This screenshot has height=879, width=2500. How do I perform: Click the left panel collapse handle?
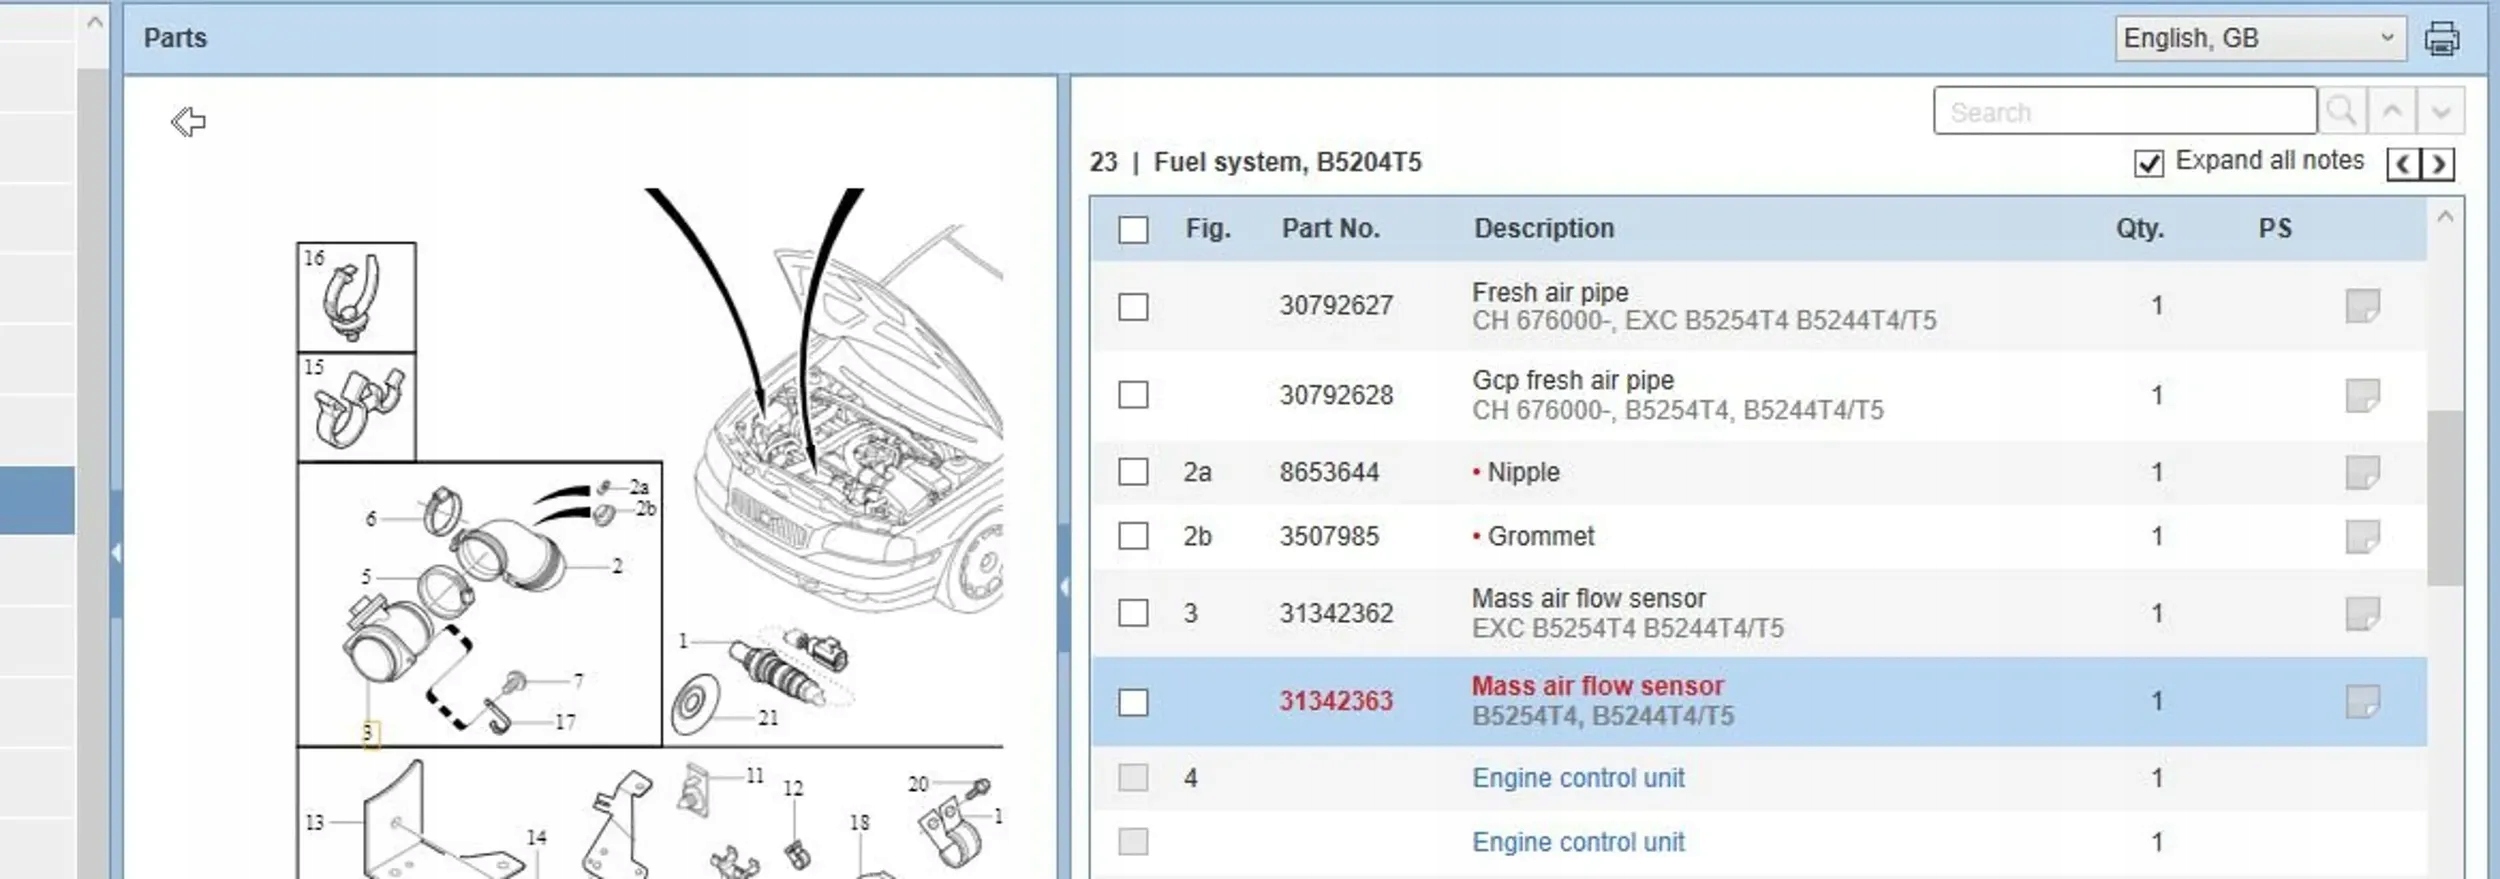[116, 553]
